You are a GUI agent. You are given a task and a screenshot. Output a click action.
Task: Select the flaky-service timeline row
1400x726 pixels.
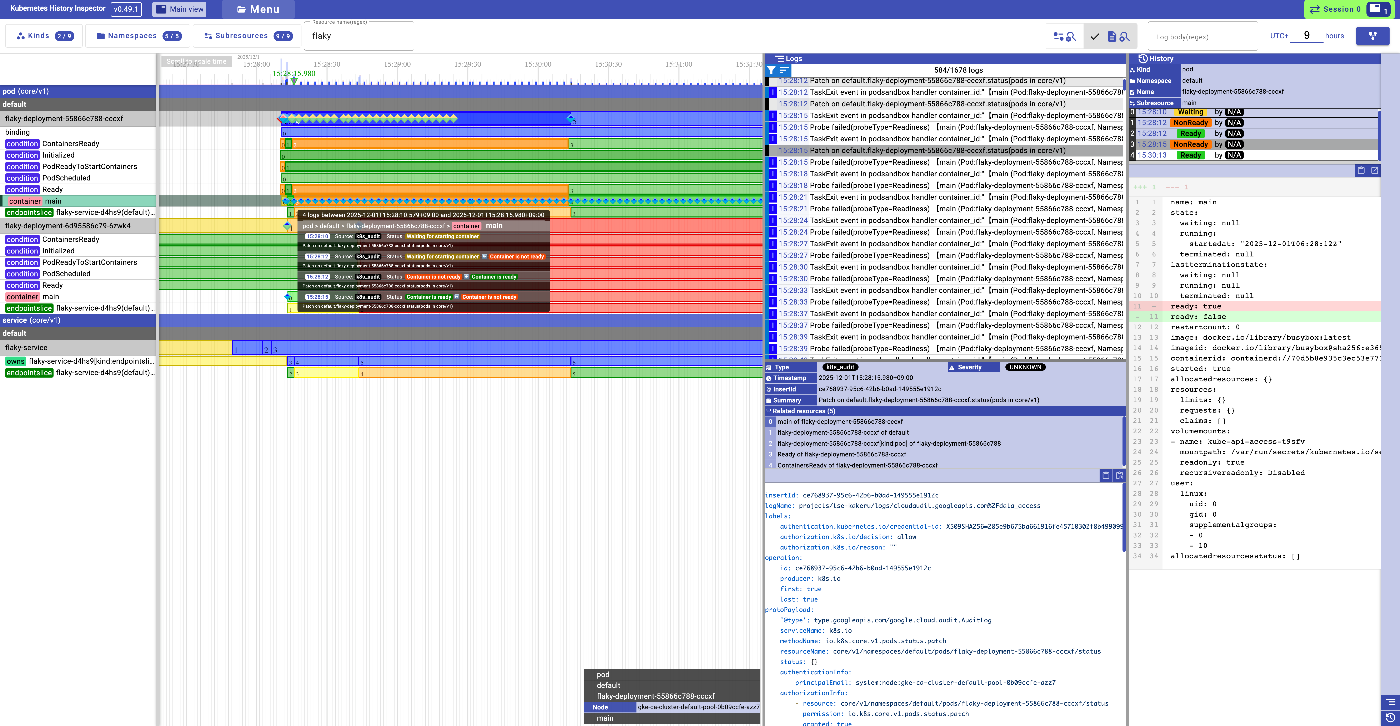[x=78, y=347]
